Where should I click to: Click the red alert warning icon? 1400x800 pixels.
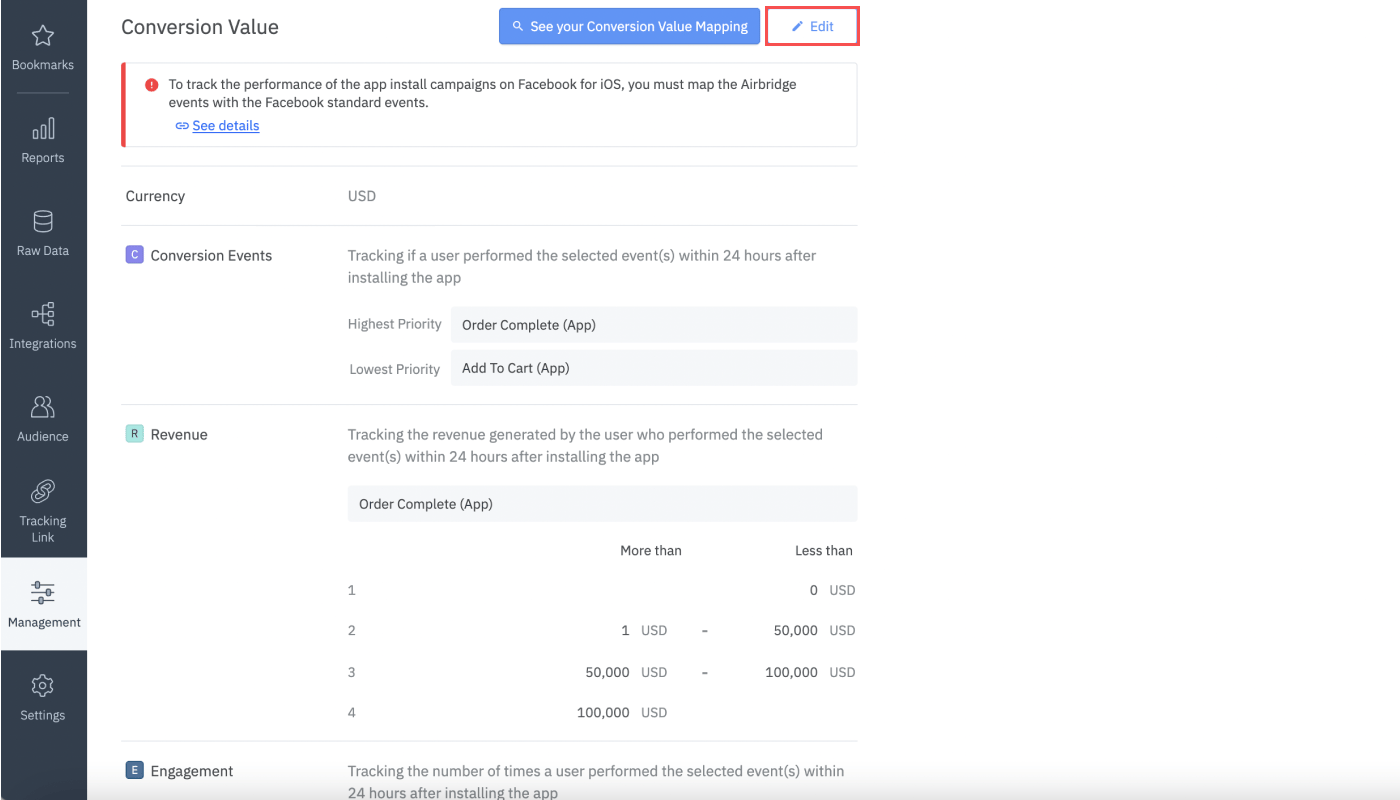[x=152, y=85]
